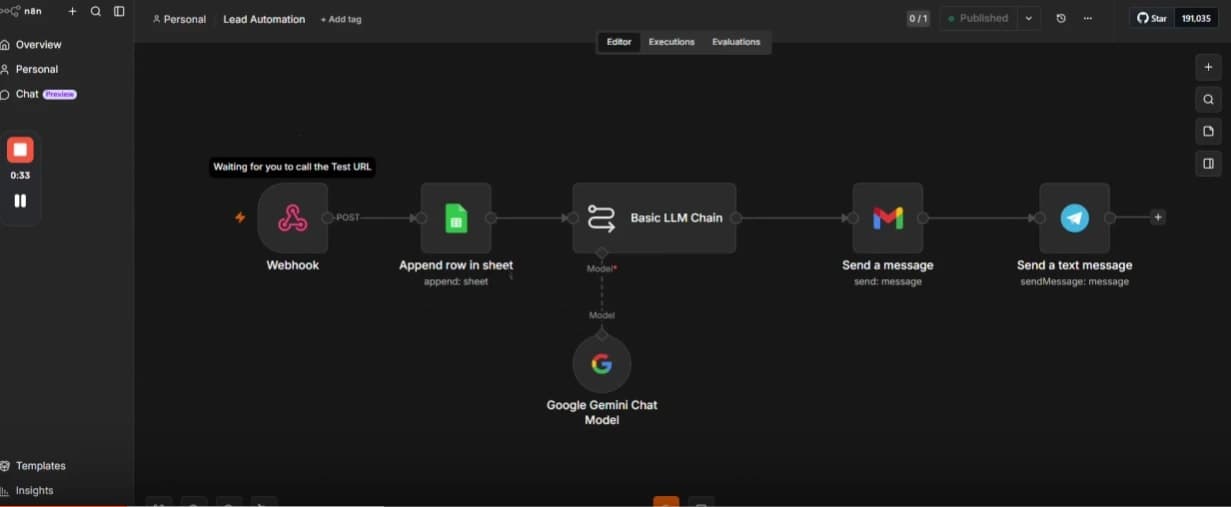The width and height of the screenshot is (1231, 507).
Task: Expand the Published dropdown arrow
Action: (1029, 18)
